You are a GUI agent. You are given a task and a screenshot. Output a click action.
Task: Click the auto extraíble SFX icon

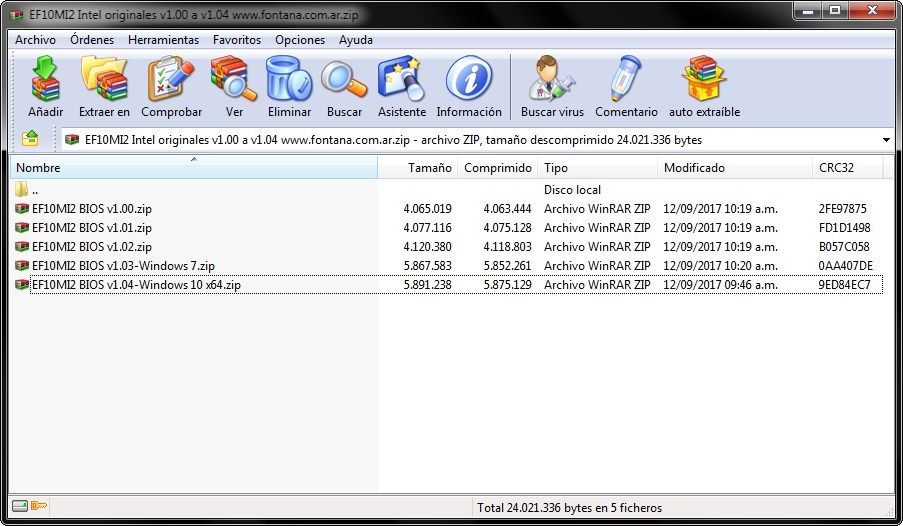coord(704,79)
